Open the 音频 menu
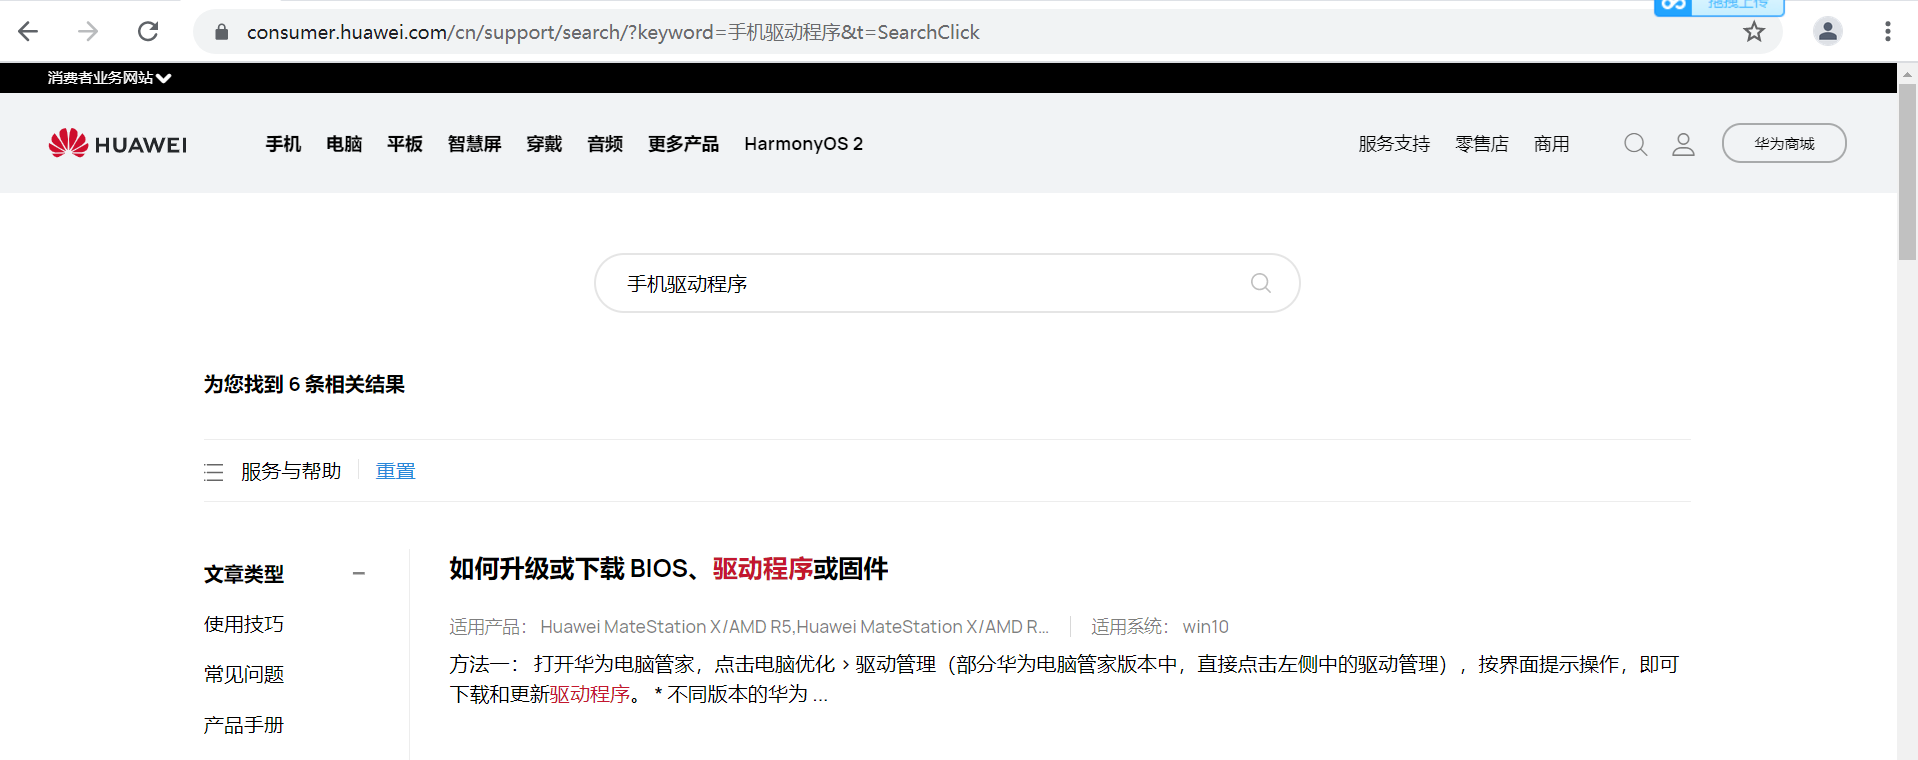This screenshot has height=760, width=1918. click(x=605, y=144)
